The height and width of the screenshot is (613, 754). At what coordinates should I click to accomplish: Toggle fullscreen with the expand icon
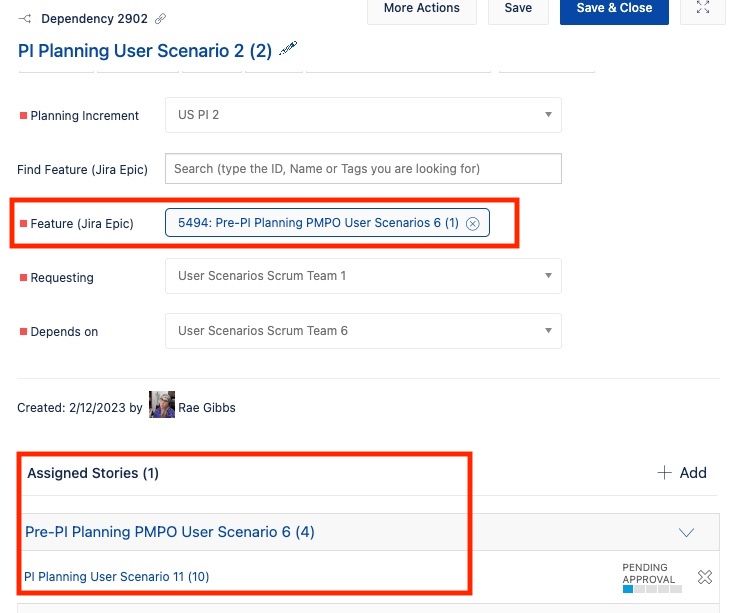click(x=703, y=7)
